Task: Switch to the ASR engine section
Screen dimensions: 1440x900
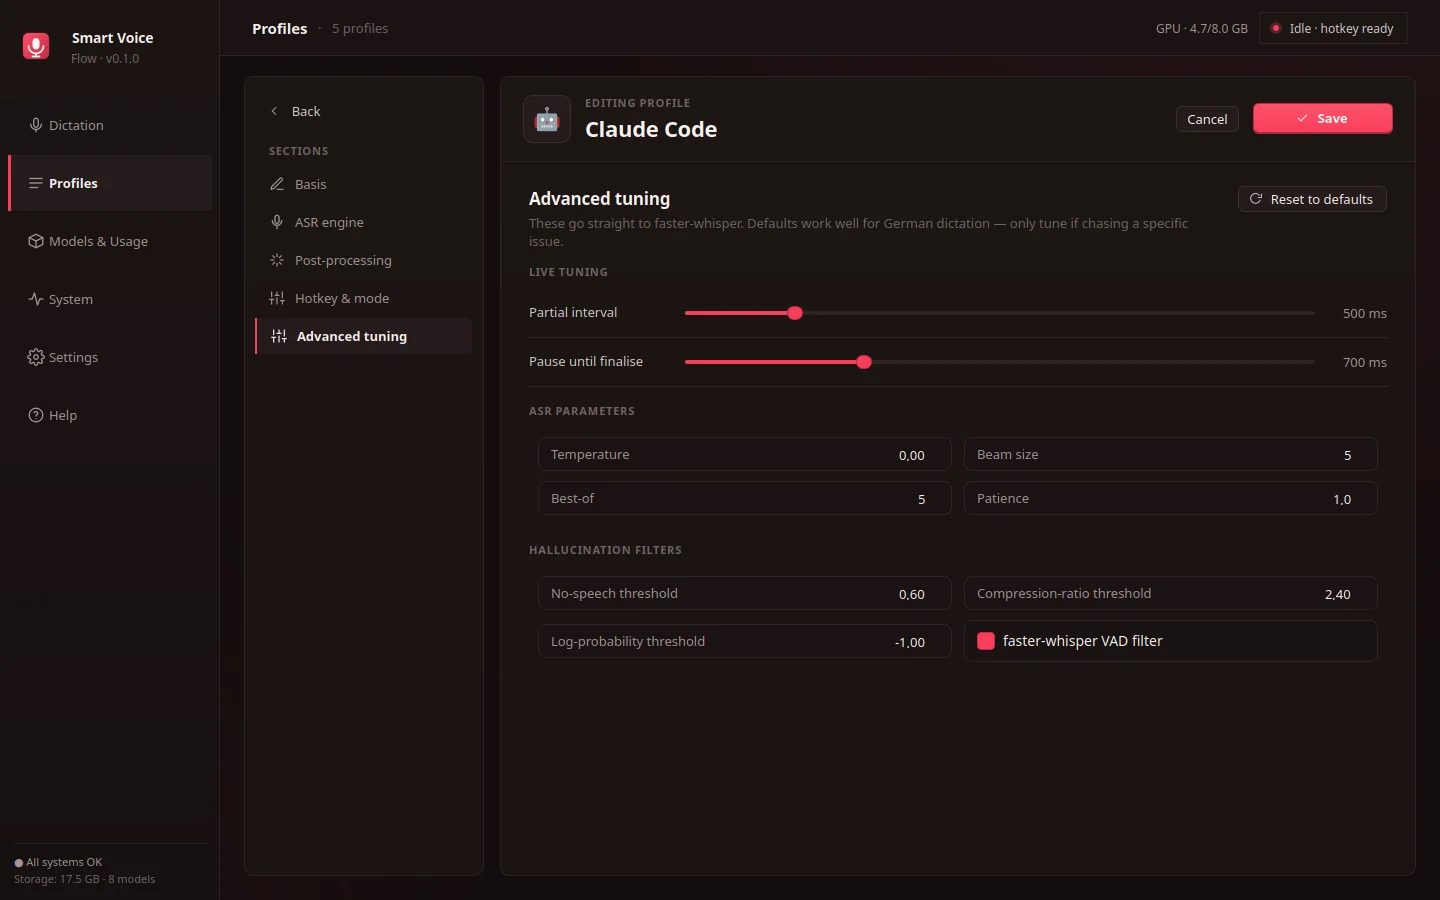Action: click(x=364, y=222)
